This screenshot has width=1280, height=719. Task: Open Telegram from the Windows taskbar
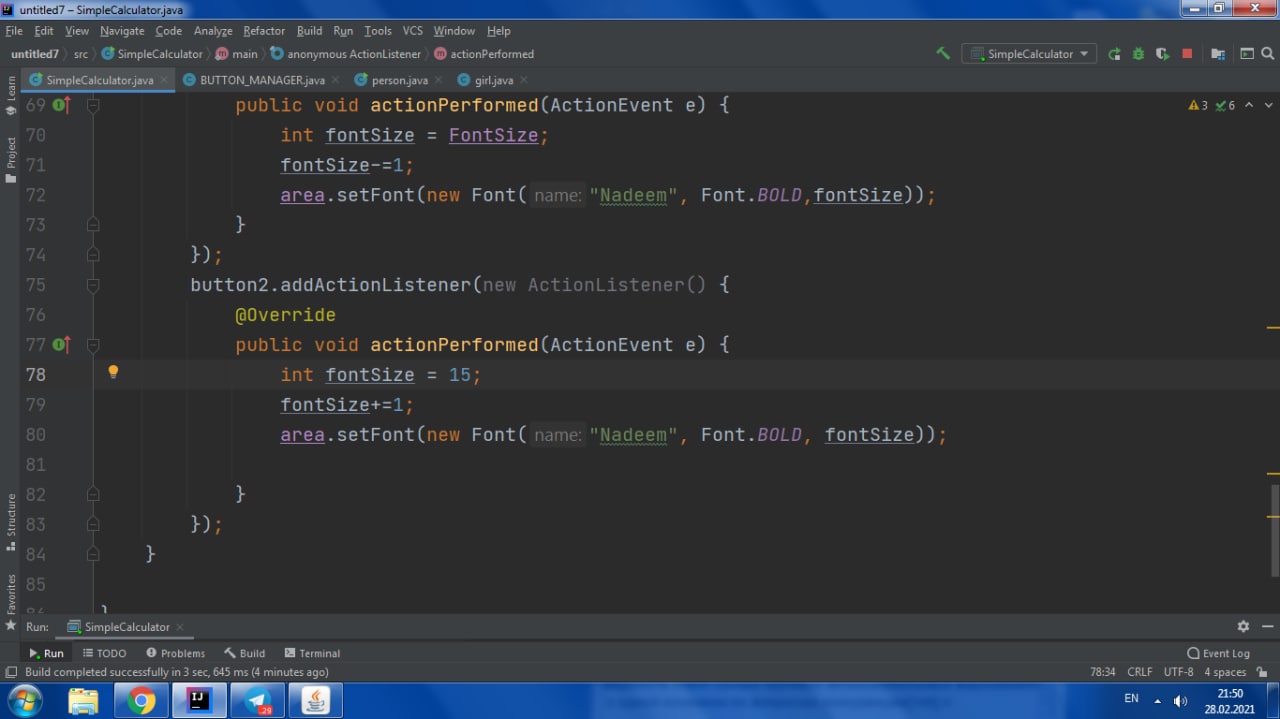click(x=258, y=700)
